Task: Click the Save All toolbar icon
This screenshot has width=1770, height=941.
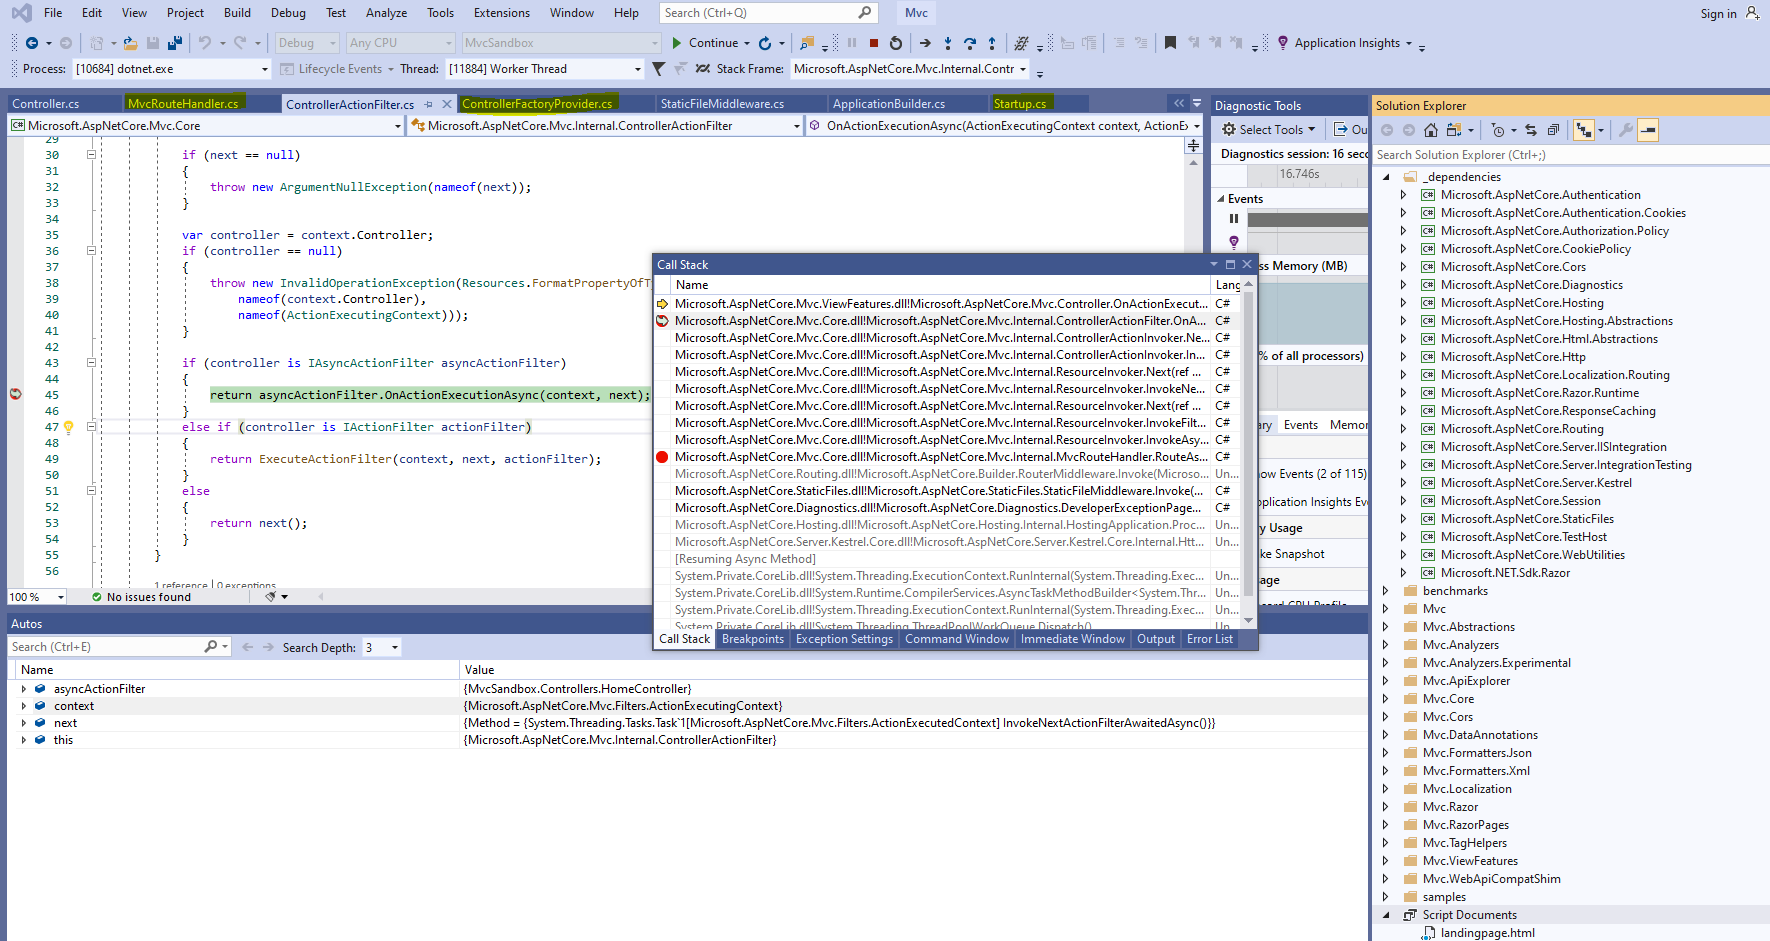Action: (x=175, y=43)
